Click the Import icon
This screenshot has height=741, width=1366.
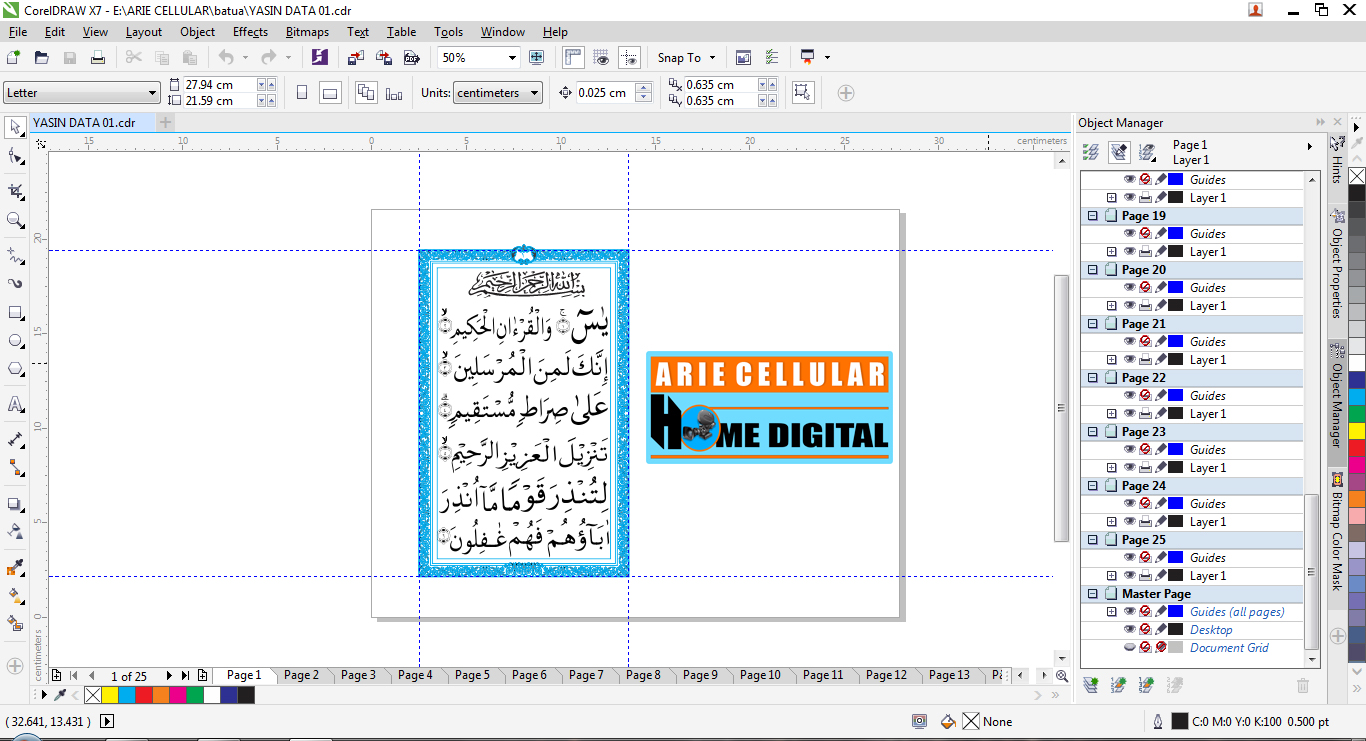point(357,58)
